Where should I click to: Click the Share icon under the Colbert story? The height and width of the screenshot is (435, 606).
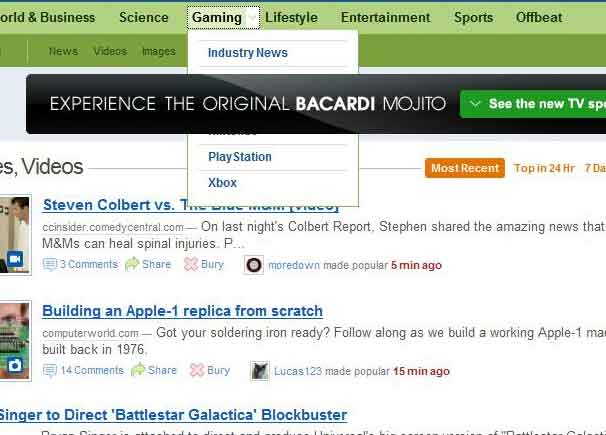pyautogui.click(x=132, y=265)
